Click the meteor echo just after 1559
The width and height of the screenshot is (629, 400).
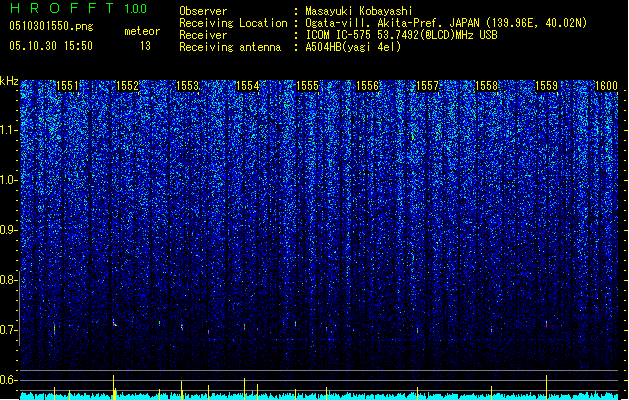[x=546, y=324]
